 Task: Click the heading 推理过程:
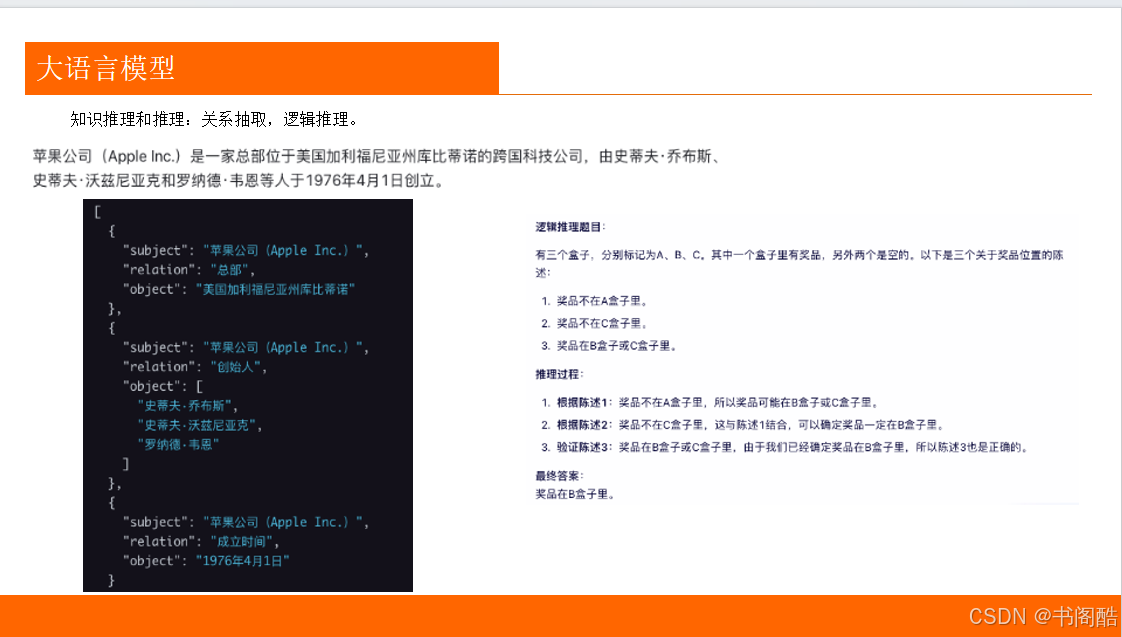pyautogui.click(x=560, y=374)
